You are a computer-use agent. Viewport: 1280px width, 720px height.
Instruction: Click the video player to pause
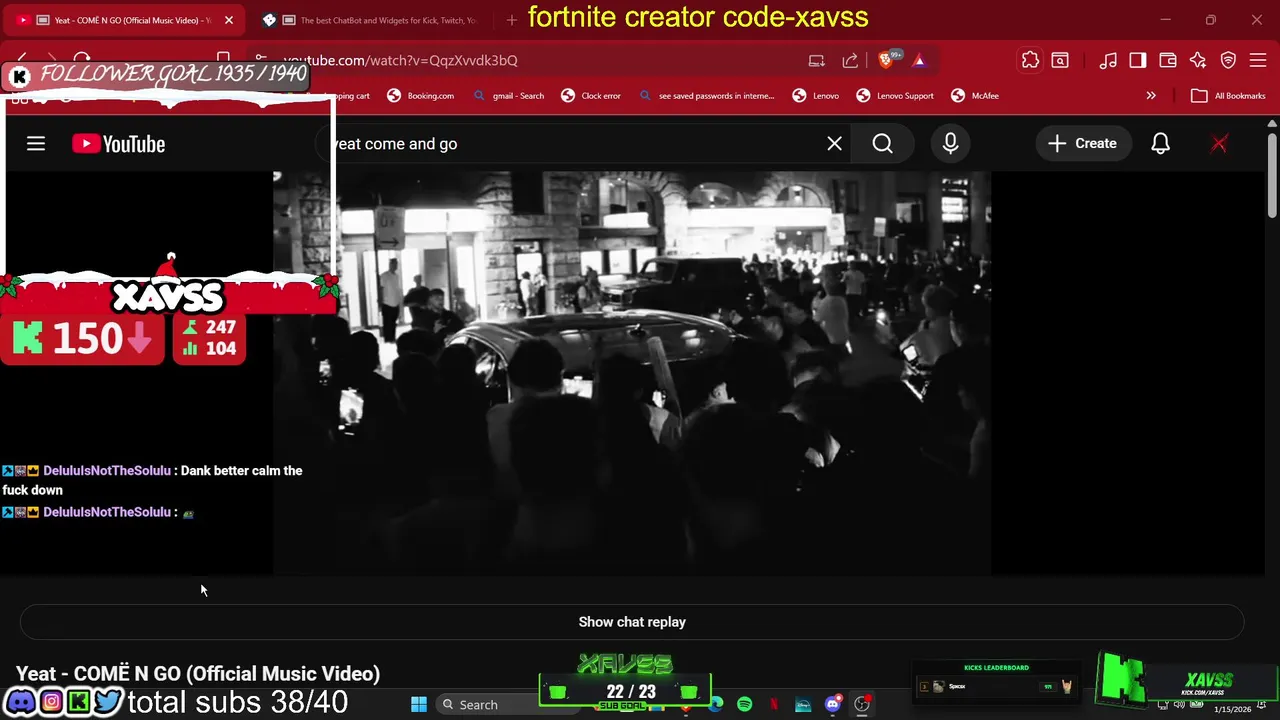pos(632,372)
